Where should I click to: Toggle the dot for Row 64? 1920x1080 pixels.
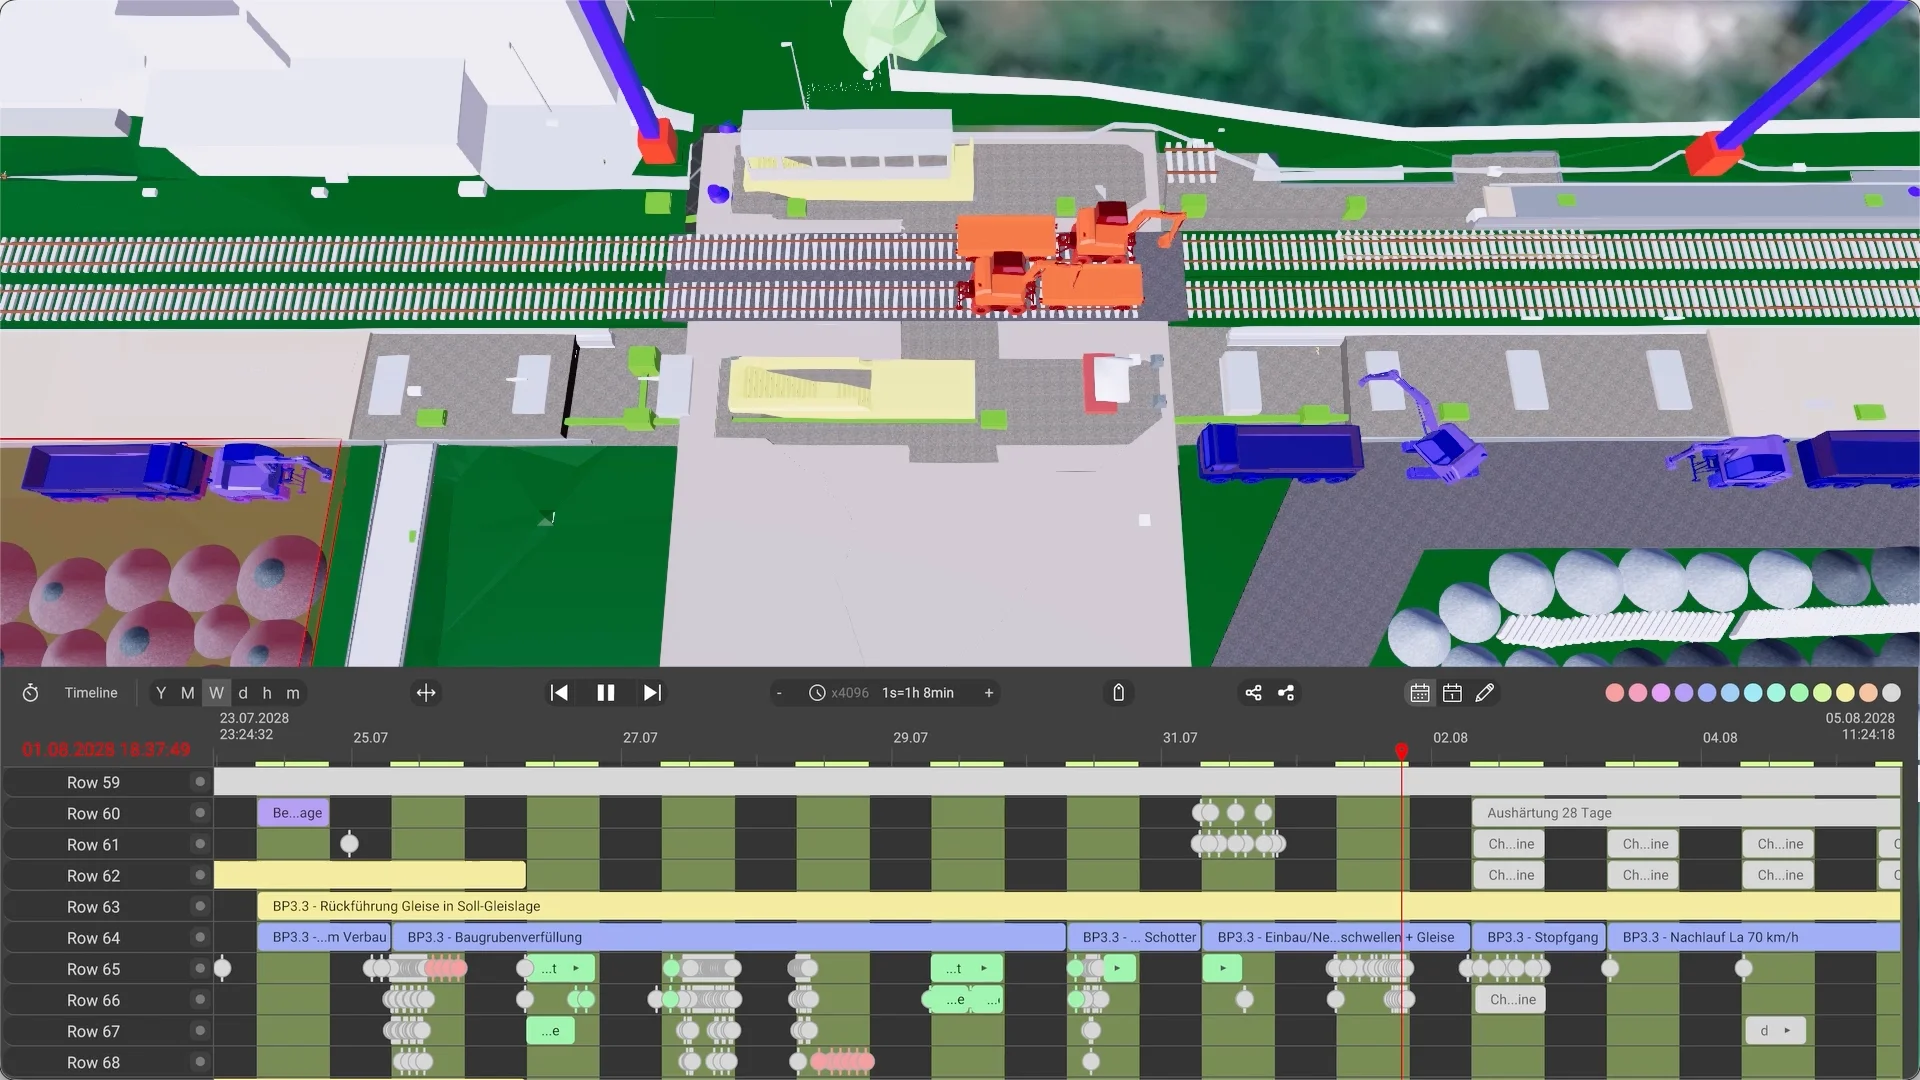click(200, 937)
